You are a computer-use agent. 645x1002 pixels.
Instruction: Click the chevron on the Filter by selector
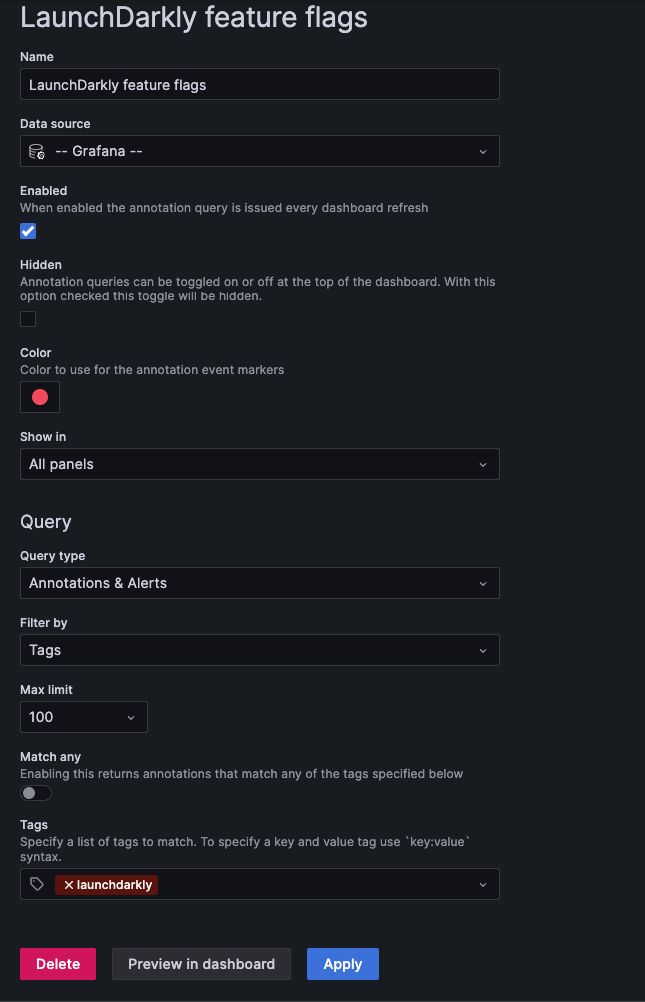coord(483,650)
